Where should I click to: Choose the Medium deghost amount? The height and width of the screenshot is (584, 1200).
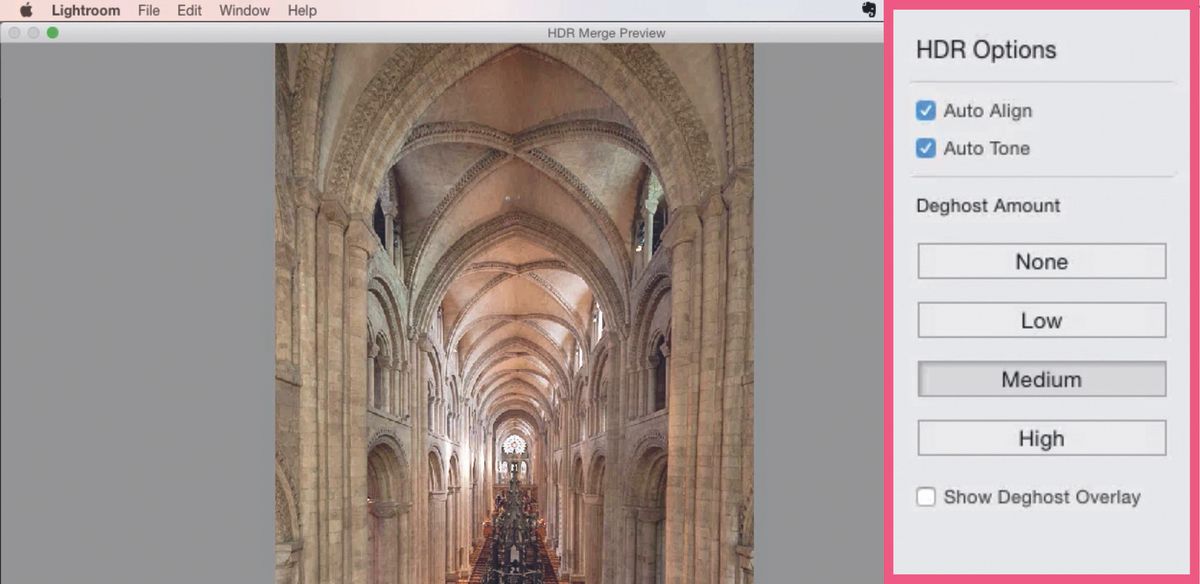tap(1041, 379)
